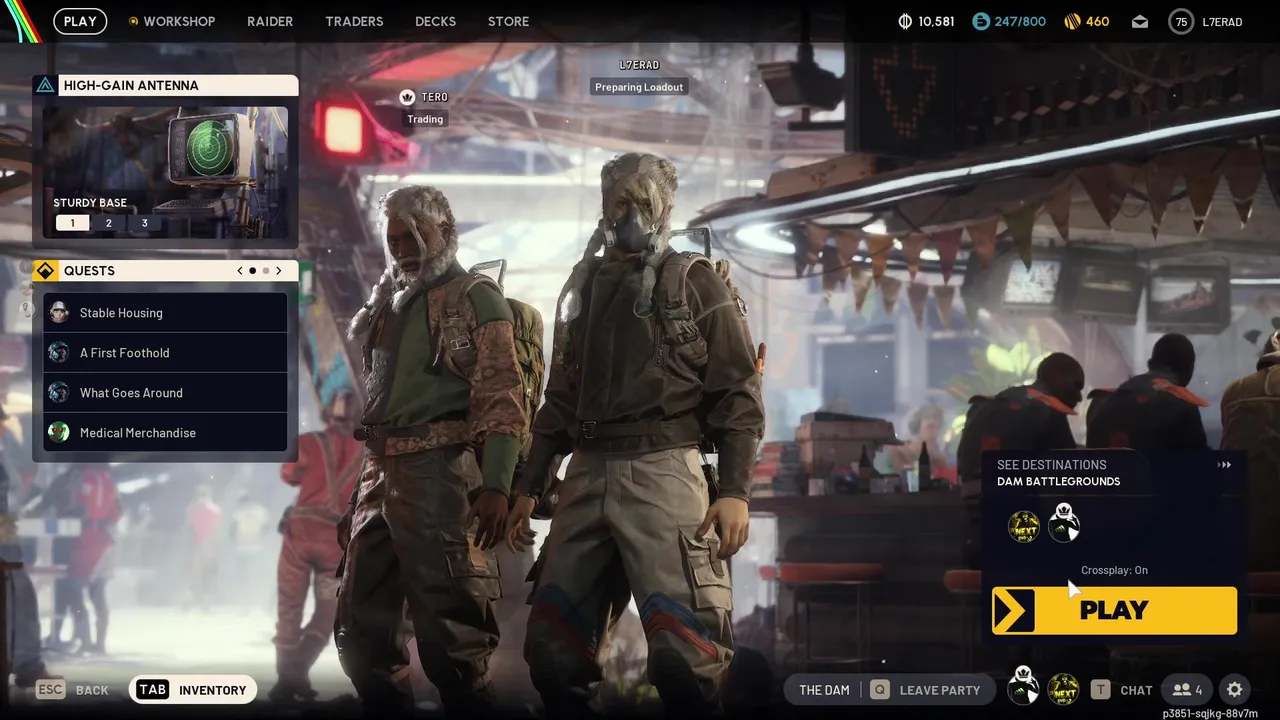Select Sturdy Base level 2
Screen dimensions: 1280x720
pos(109,223)
